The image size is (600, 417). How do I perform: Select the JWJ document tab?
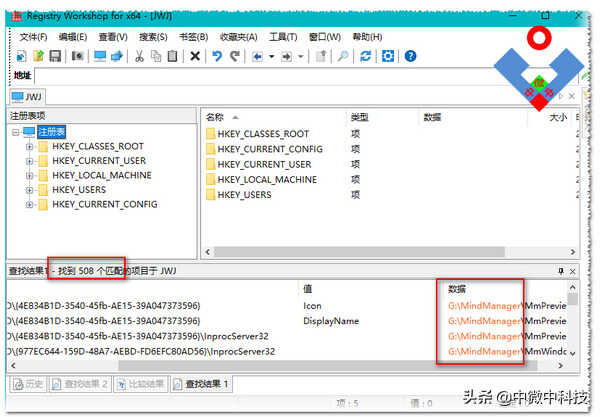tap(27, 97)
